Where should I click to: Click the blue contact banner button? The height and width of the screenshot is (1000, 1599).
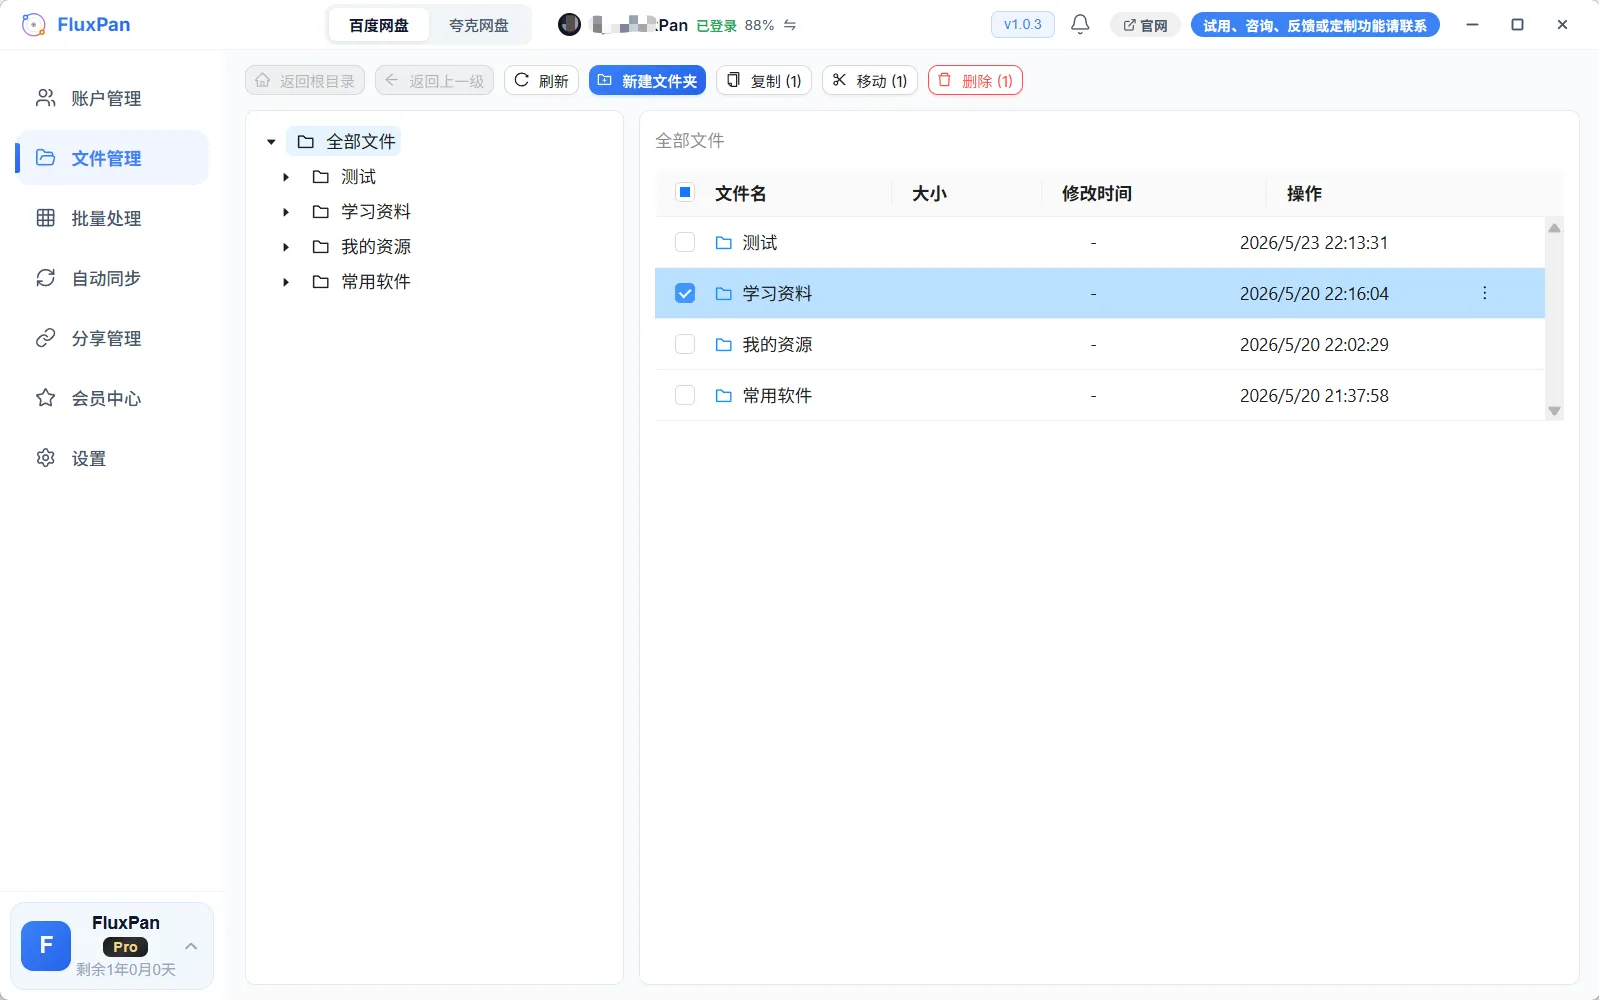point(1315,25)
